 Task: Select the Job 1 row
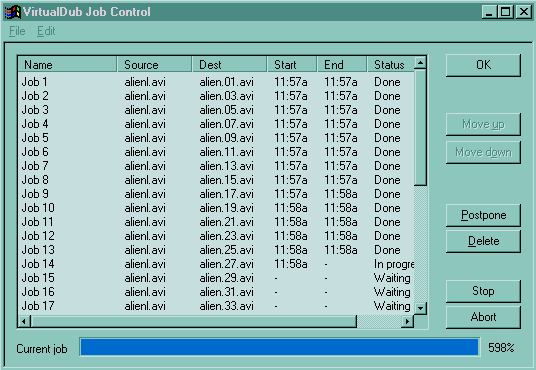click(216, 82)
